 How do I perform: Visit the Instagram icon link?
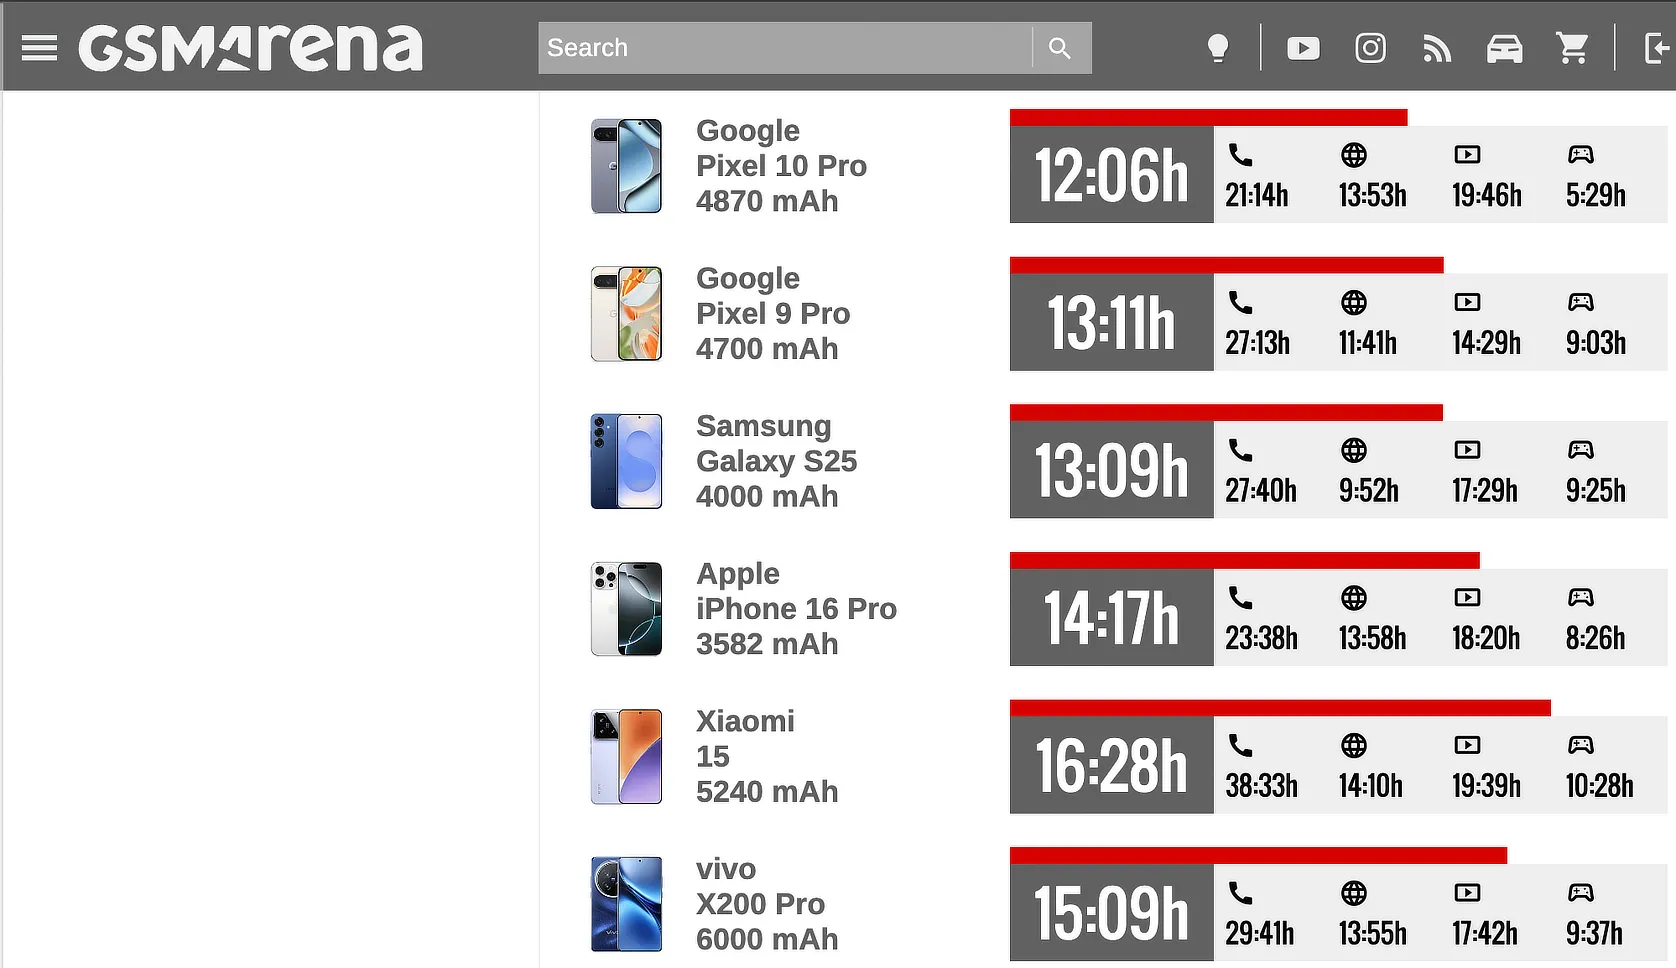click(1370, 48)
